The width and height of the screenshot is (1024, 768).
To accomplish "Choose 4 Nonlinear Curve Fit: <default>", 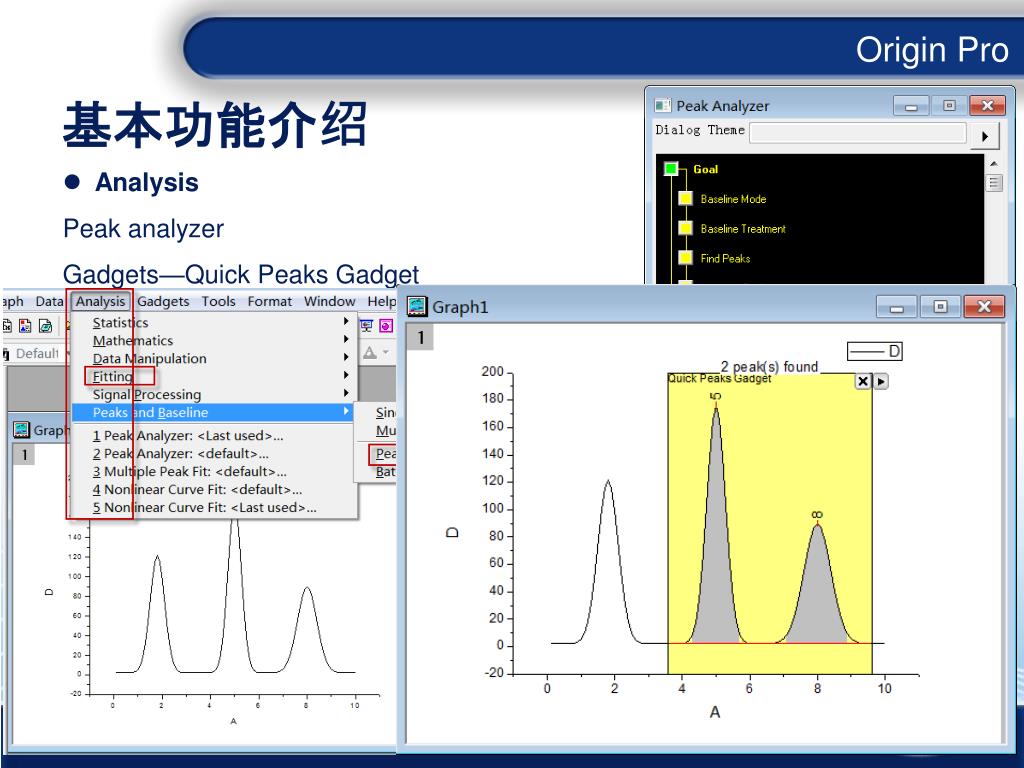I will (x=214, y=489).
